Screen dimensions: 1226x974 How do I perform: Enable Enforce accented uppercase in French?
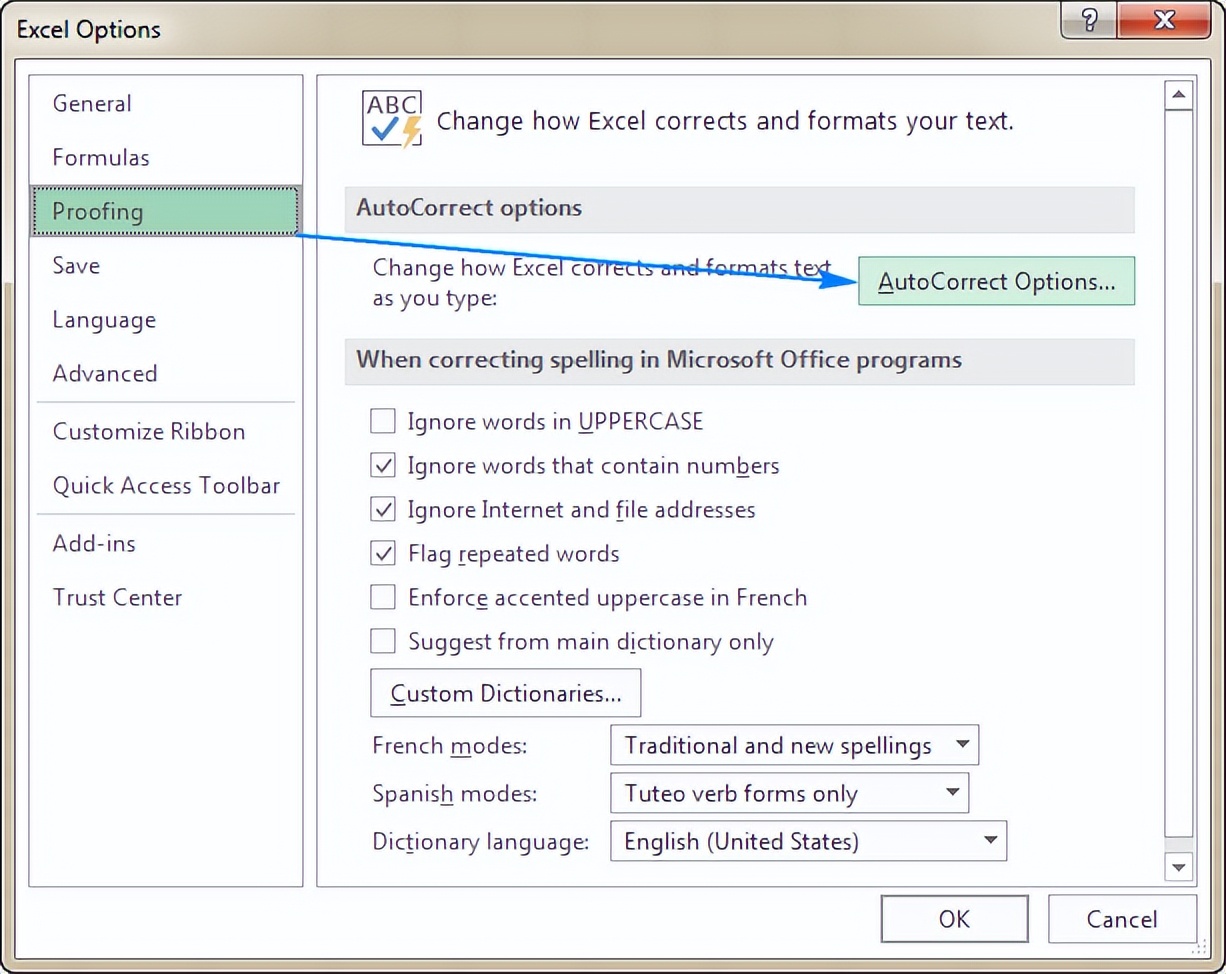(x=383, y=597)
